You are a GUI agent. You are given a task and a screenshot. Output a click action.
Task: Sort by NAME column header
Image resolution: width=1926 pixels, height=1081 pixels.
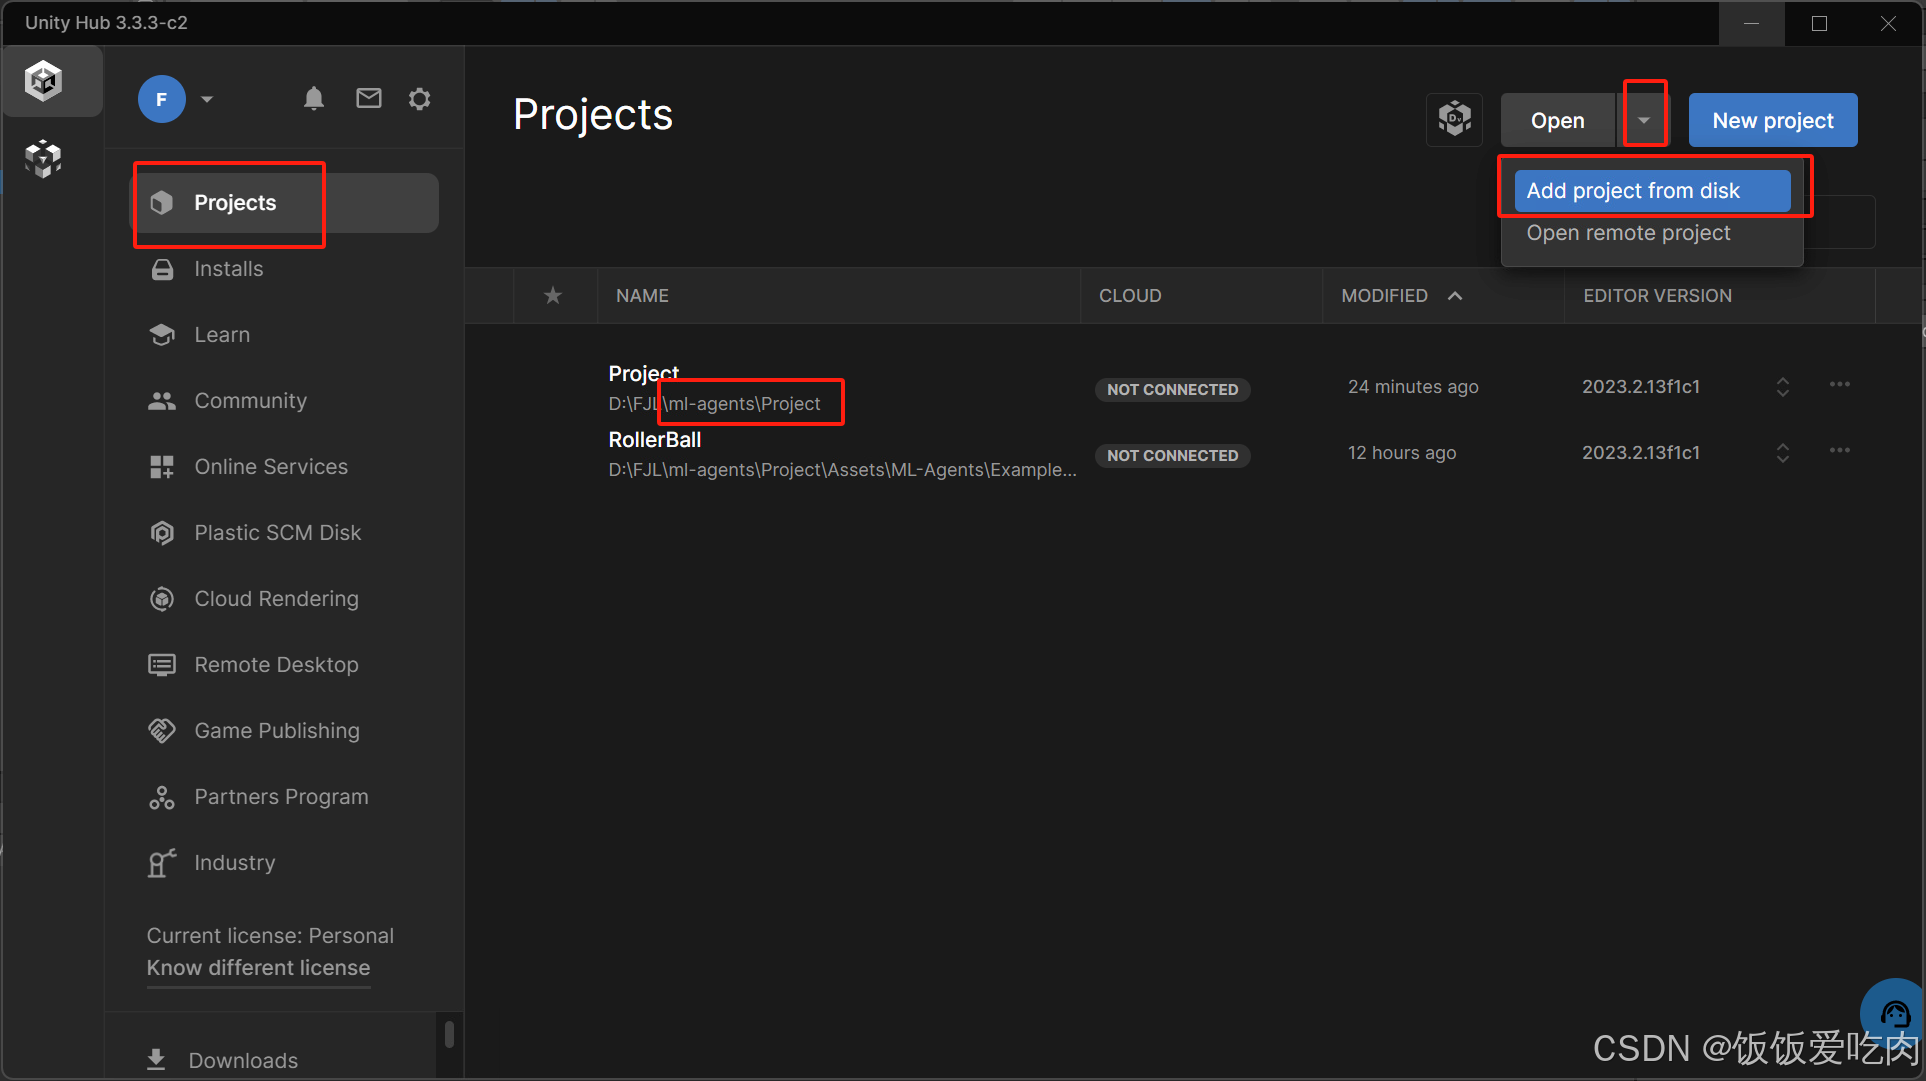coord(642,296)
